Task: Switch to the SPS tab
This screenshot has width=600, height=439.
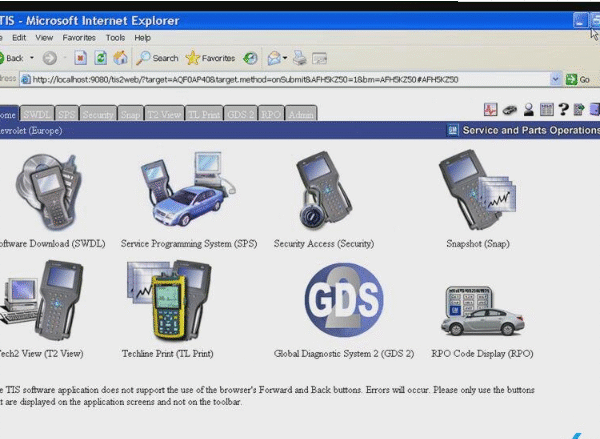Action: click(67, 114)
